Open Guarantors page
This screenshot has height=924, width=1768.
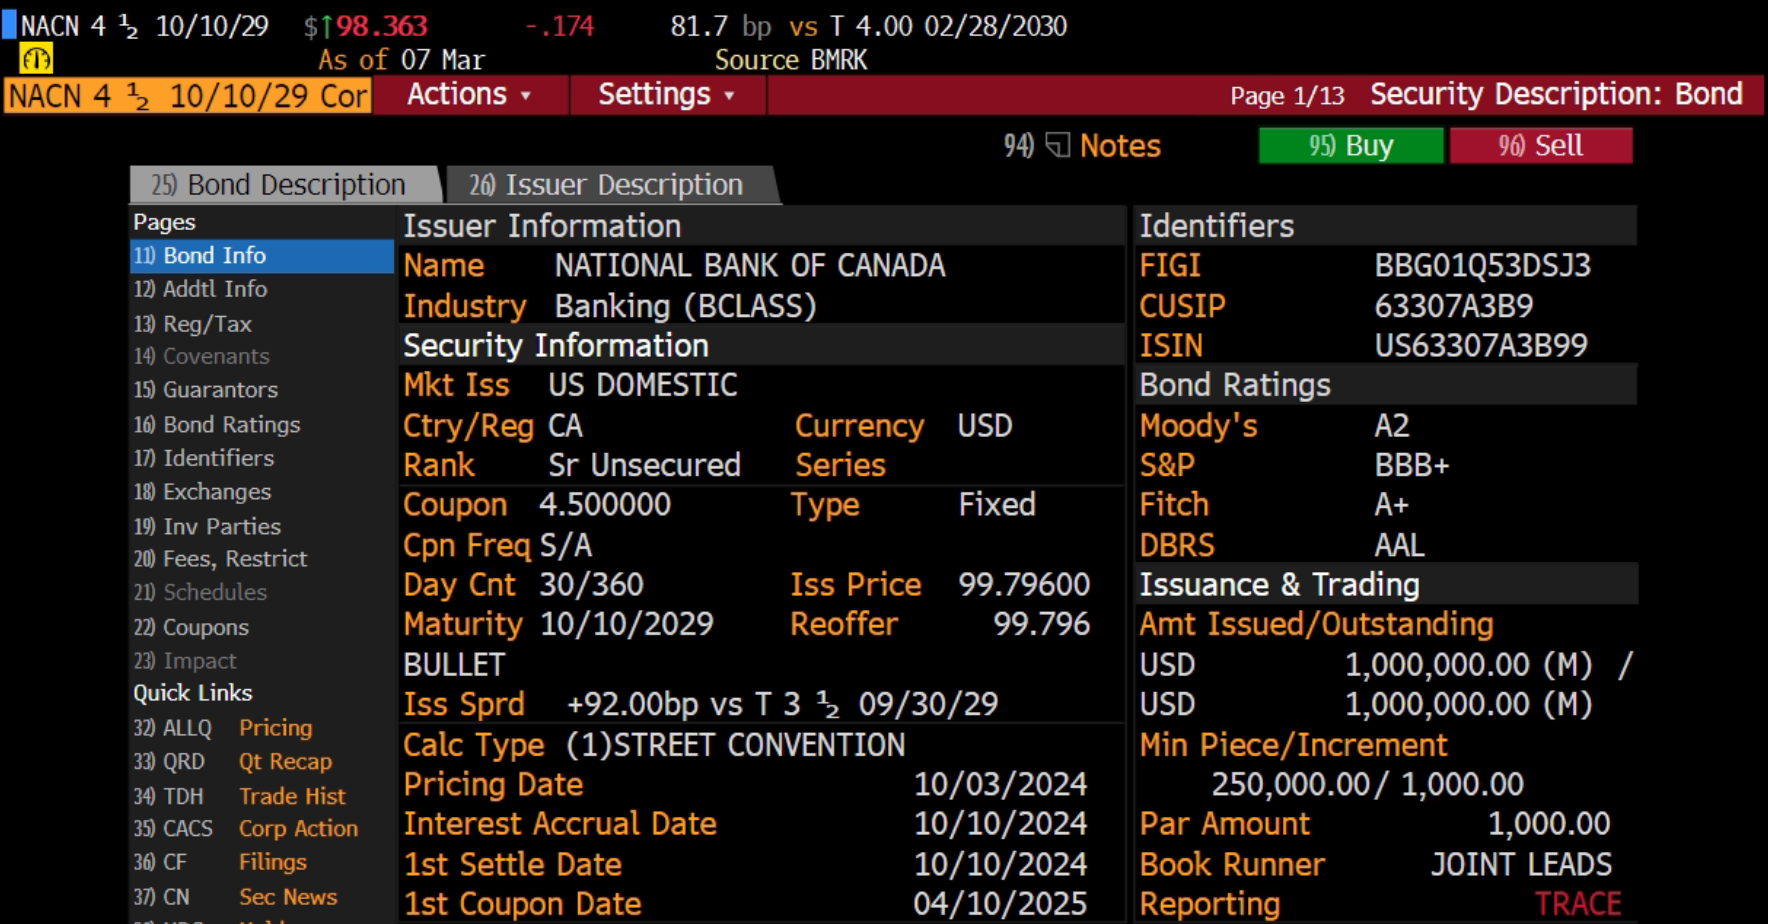tap(206, 390)
